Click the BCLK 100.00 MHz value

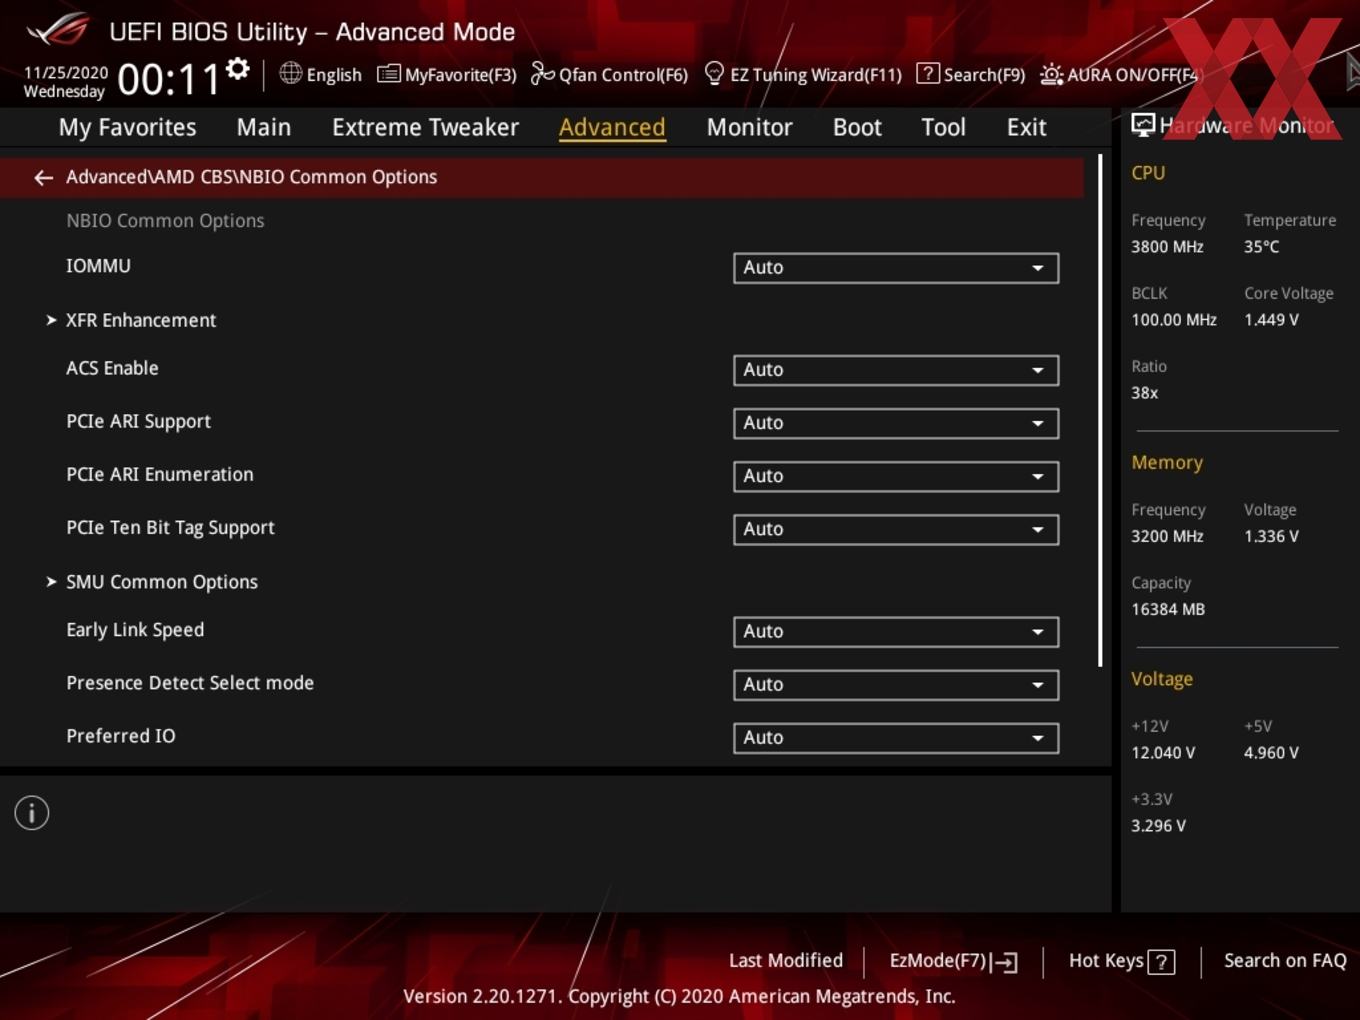(x=1174, y=320)
